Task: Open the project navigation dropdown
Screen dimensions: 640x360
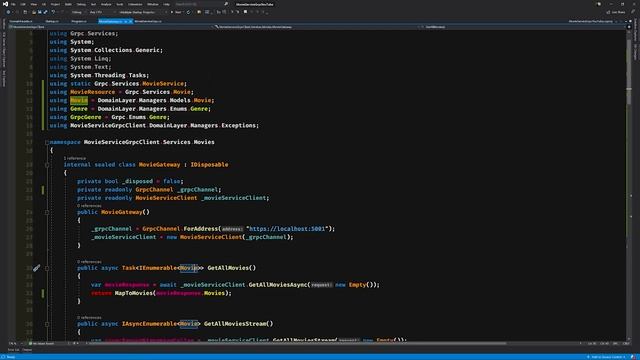Action: [x=110, y=27]
